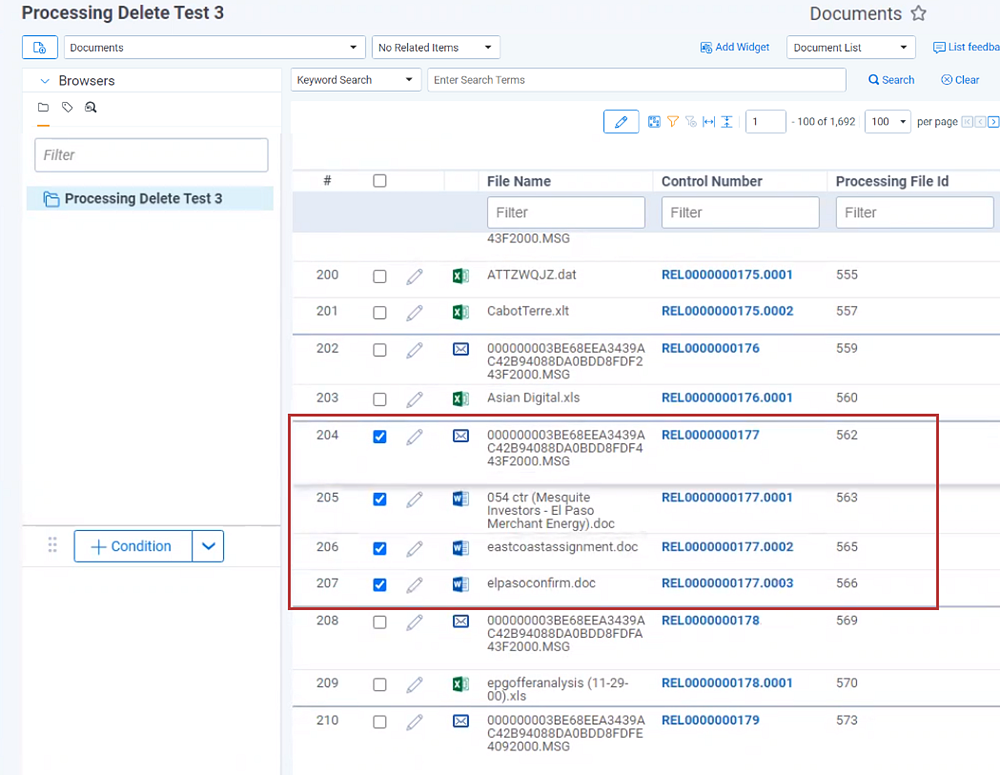The image size is (1000, 775).
Task: Expand the Keyword Search type dropdown
Action: [356, 80]
